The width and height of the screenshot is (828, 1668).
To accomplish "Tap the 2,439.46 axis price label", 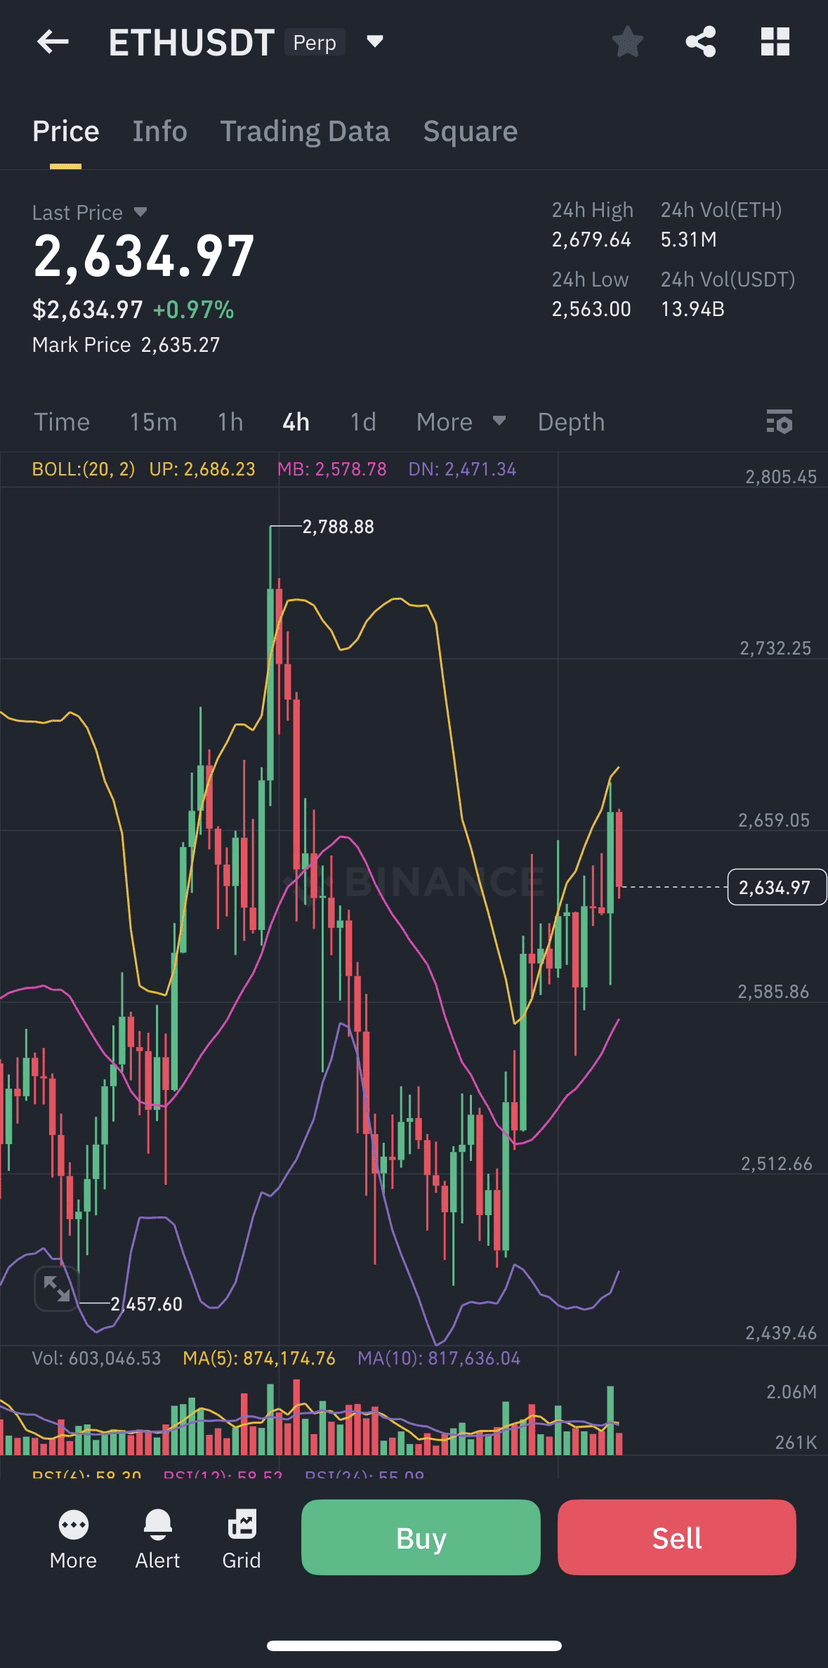I will (x=781, y=1333).
